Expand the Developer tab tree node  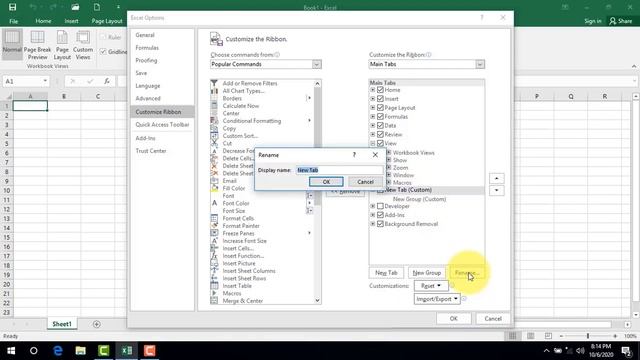click(x=373, y=206)
